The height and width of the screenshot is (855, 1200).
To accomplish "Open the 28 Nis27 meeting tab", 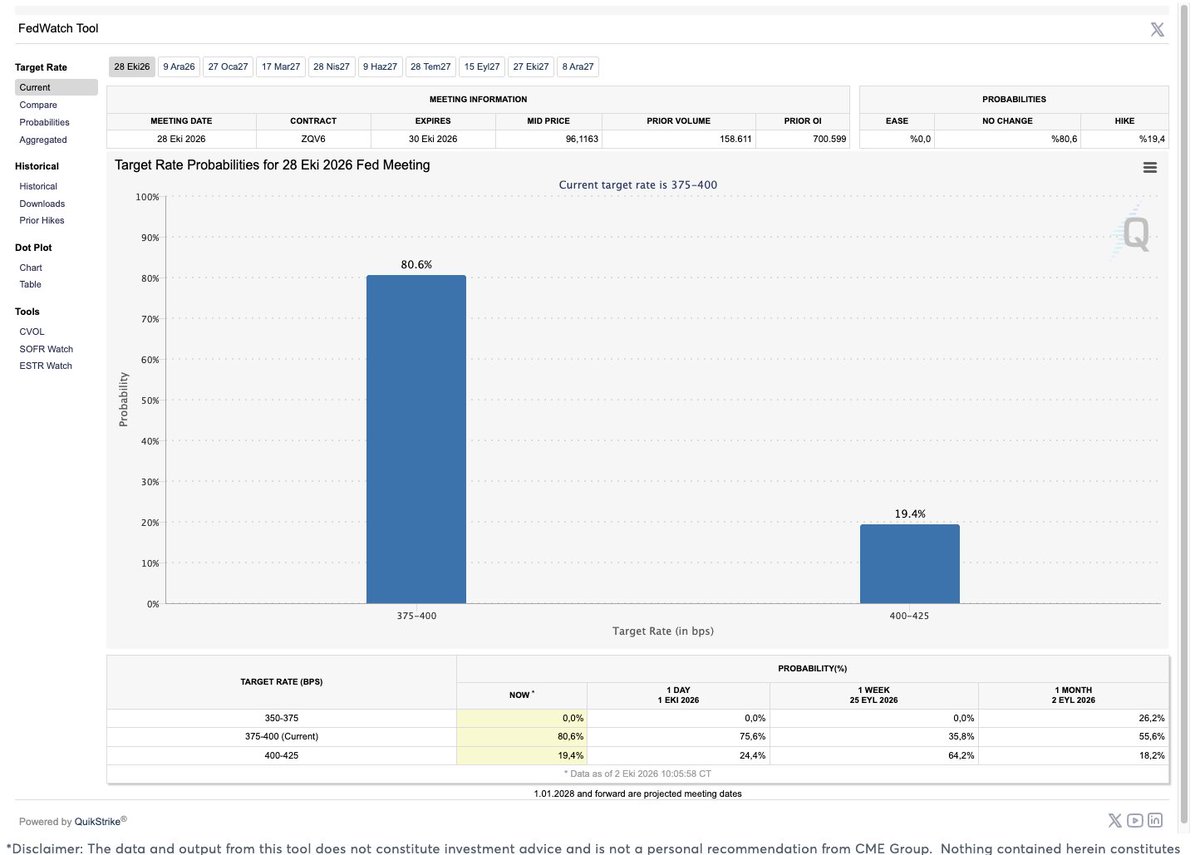I will [332, 67].
